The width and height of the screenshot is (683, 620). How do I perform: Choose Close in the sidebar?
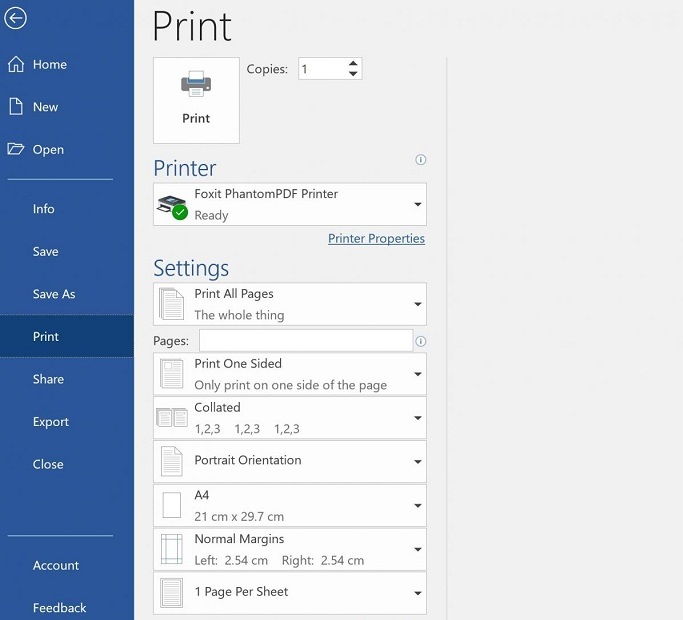[67, 464]
